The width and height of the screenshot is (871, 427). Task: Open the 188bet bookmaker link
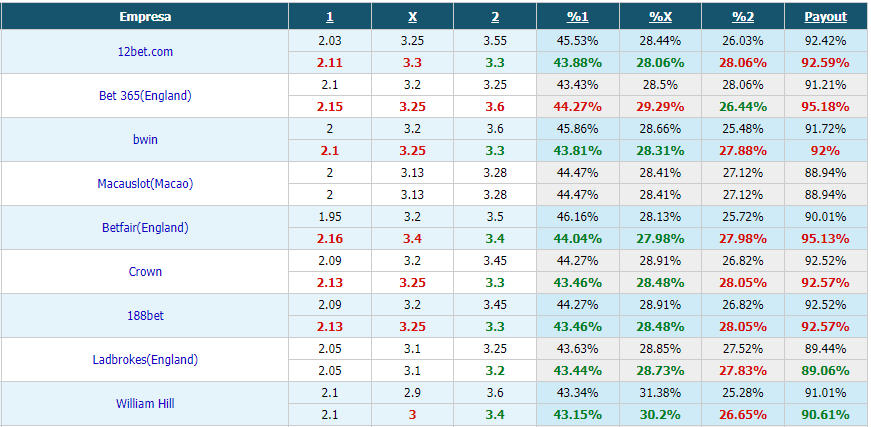(145, 315)
